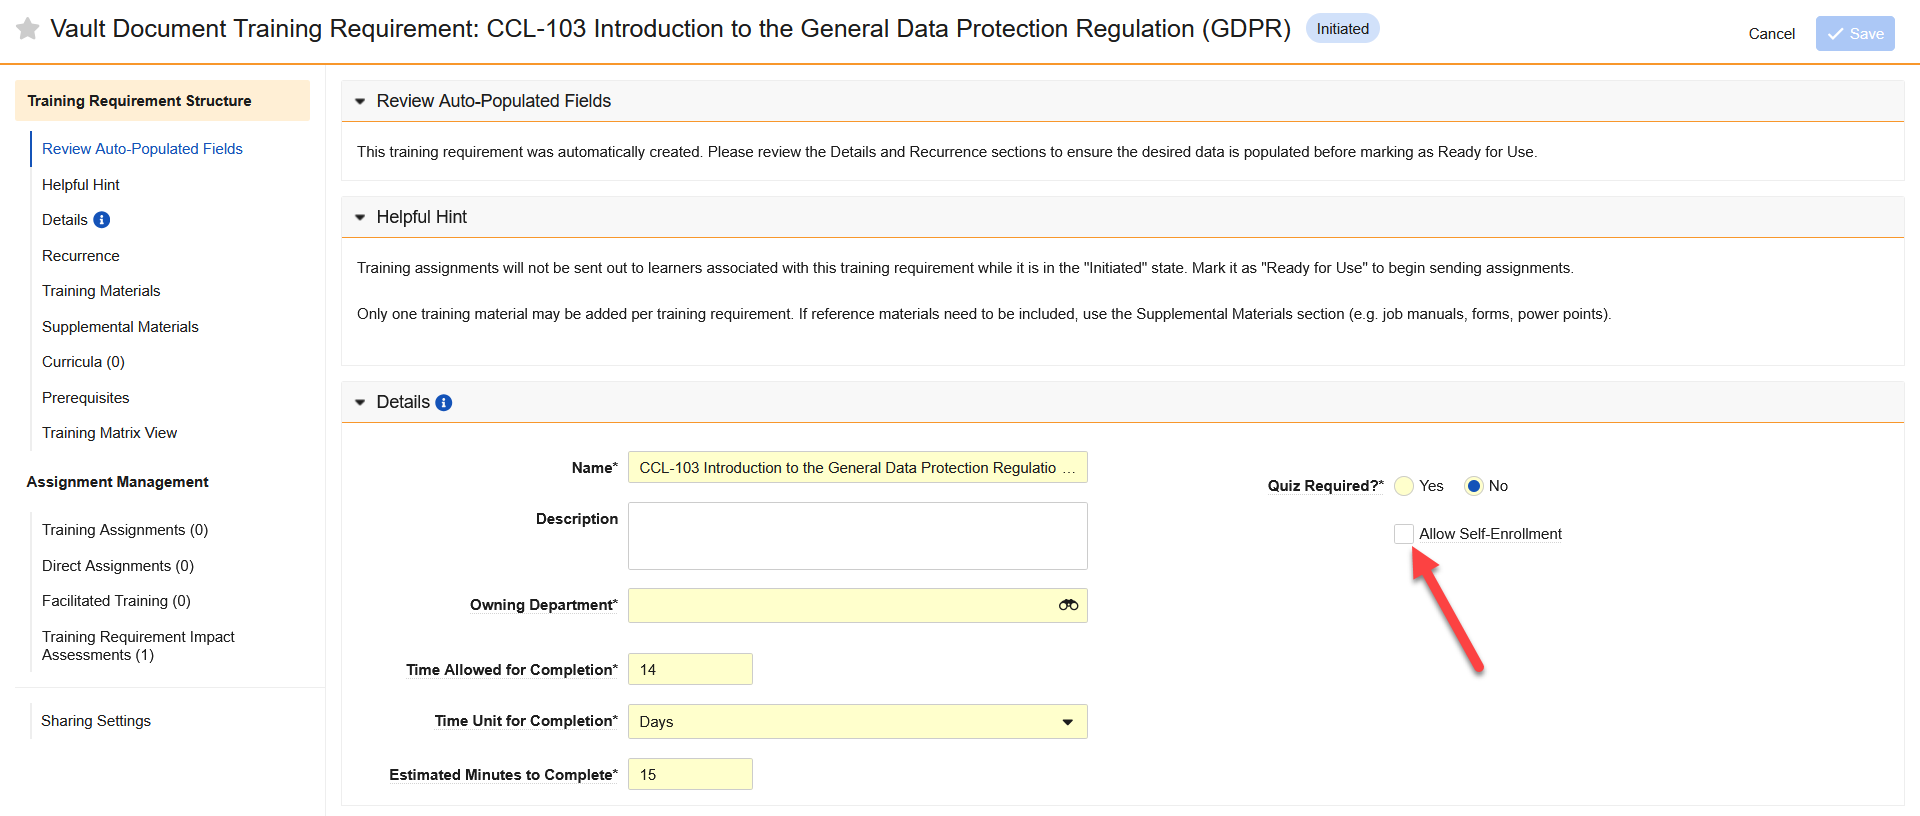Open Facilitated Training (0)
This screenshot has height=816, width=1920.
116,601
